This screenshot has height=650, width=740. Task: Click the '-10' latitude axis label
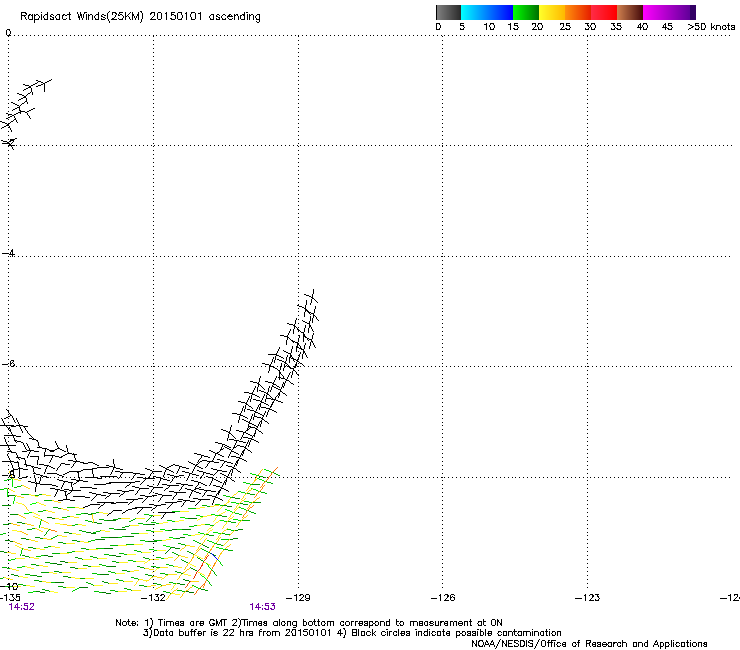tap(9, 586)
